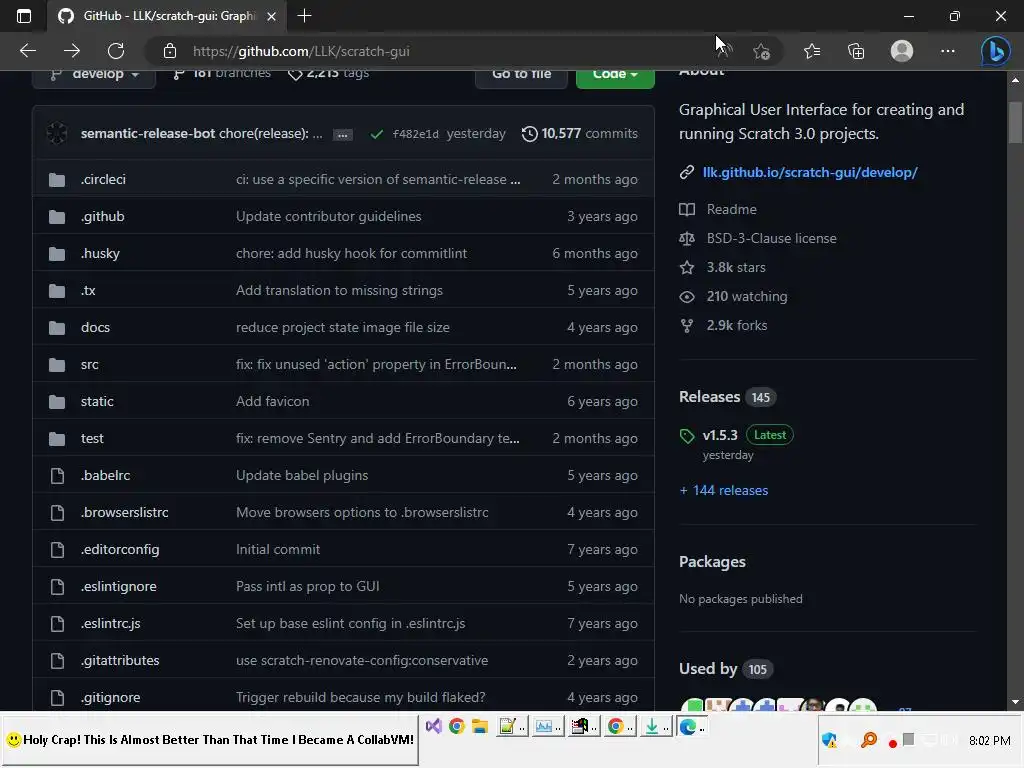1024x768 pixels.
Task: Click the semantic-release-bot avatar
Action: click(57, 133)
